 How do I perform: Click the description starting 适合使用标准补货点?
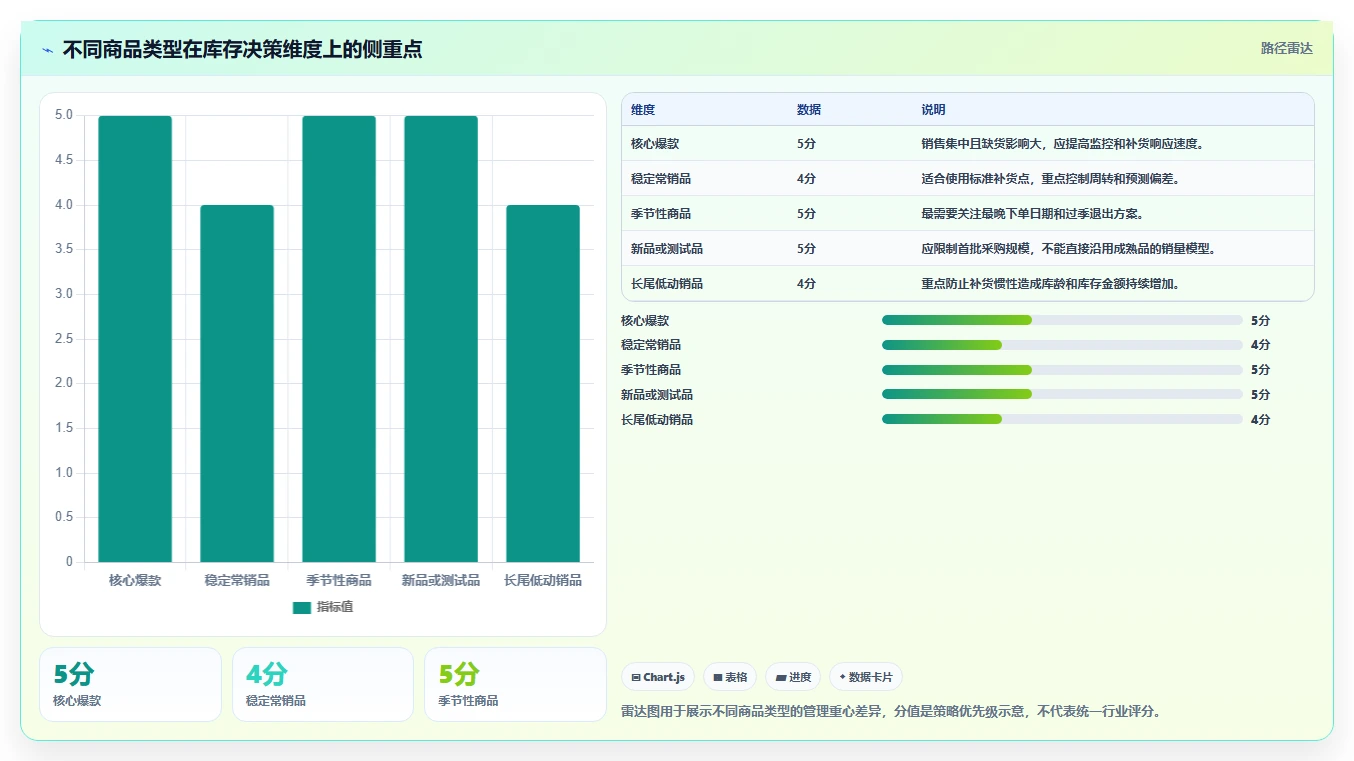click(1051, 179)
